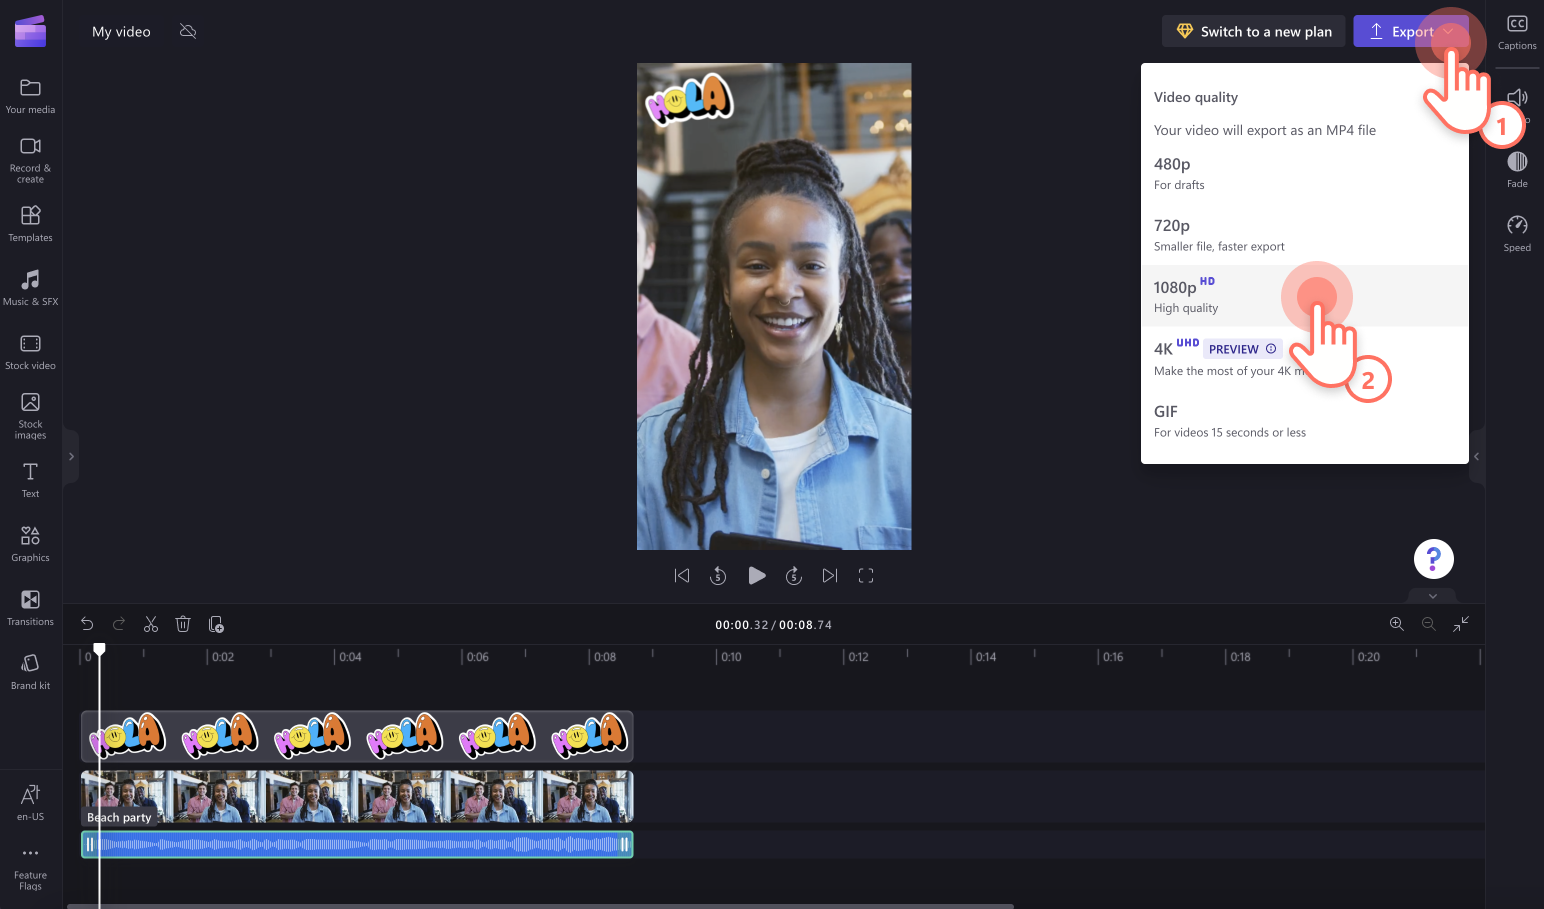Image resolution: width=1544 pixels, height=909 pixels.
Task: Delete the selected clip with the trash icon
Action: pyautogui.click(x=183, y=623)
